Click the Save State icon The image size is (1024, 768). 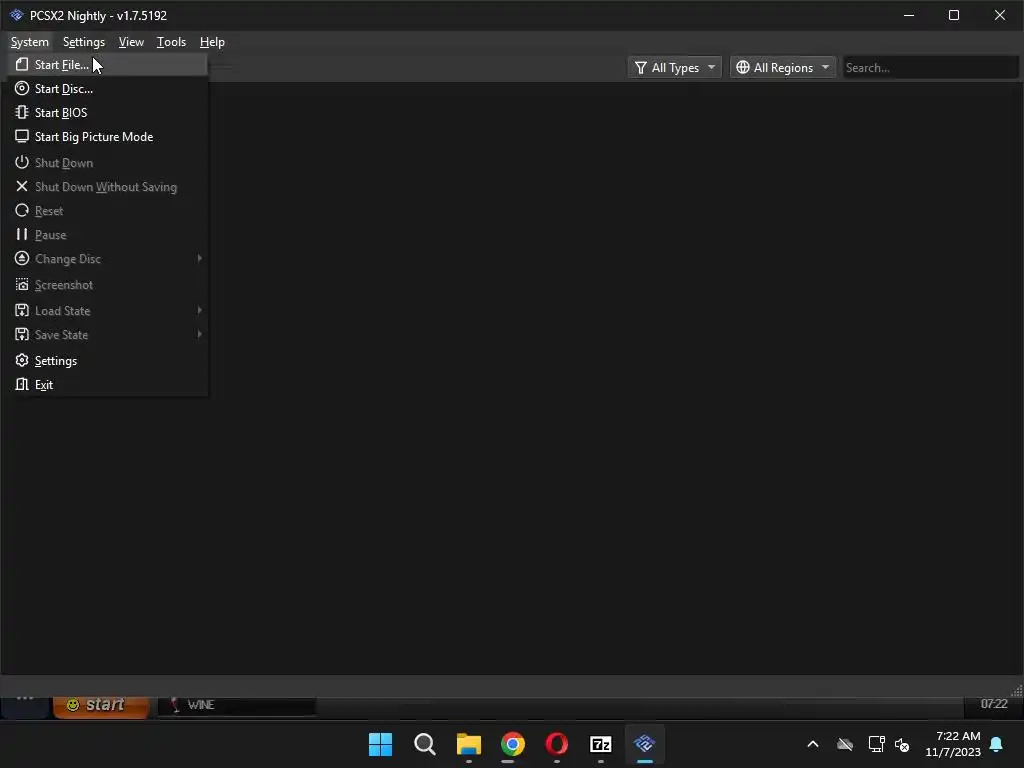(x=22, y=334)
